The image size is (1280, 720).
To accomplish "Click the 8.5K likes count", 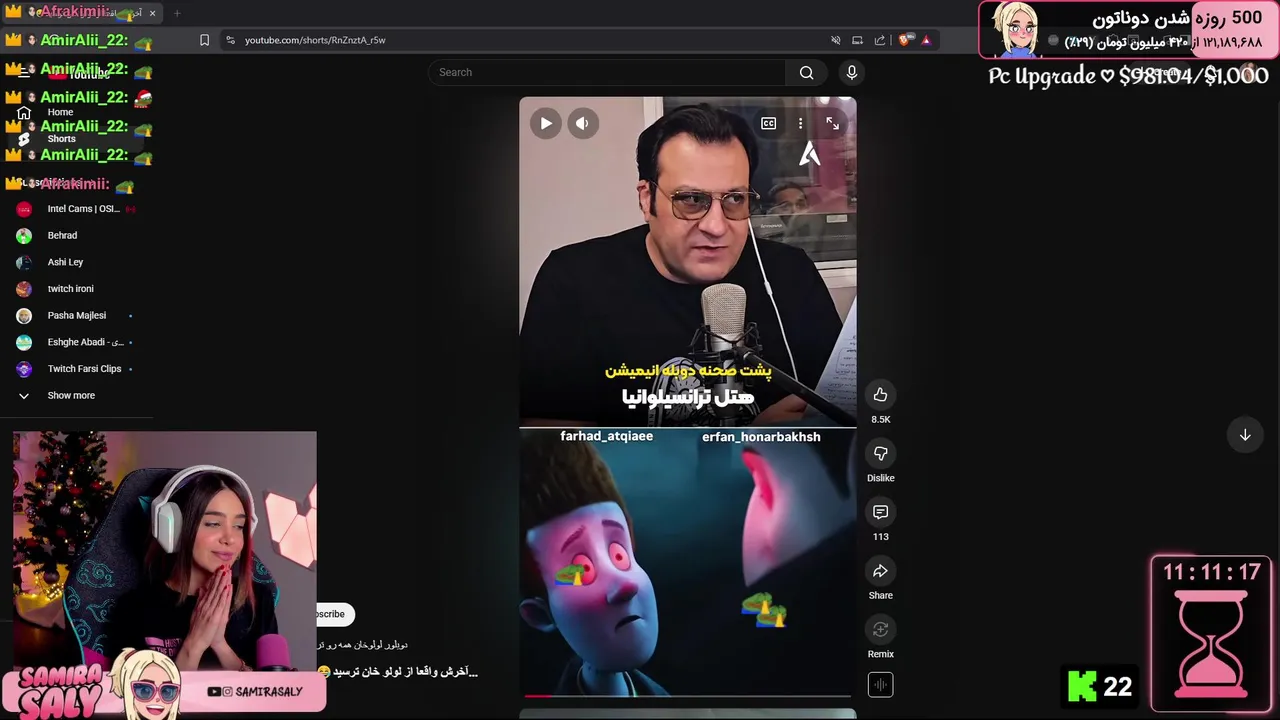I will click(880, 419).
